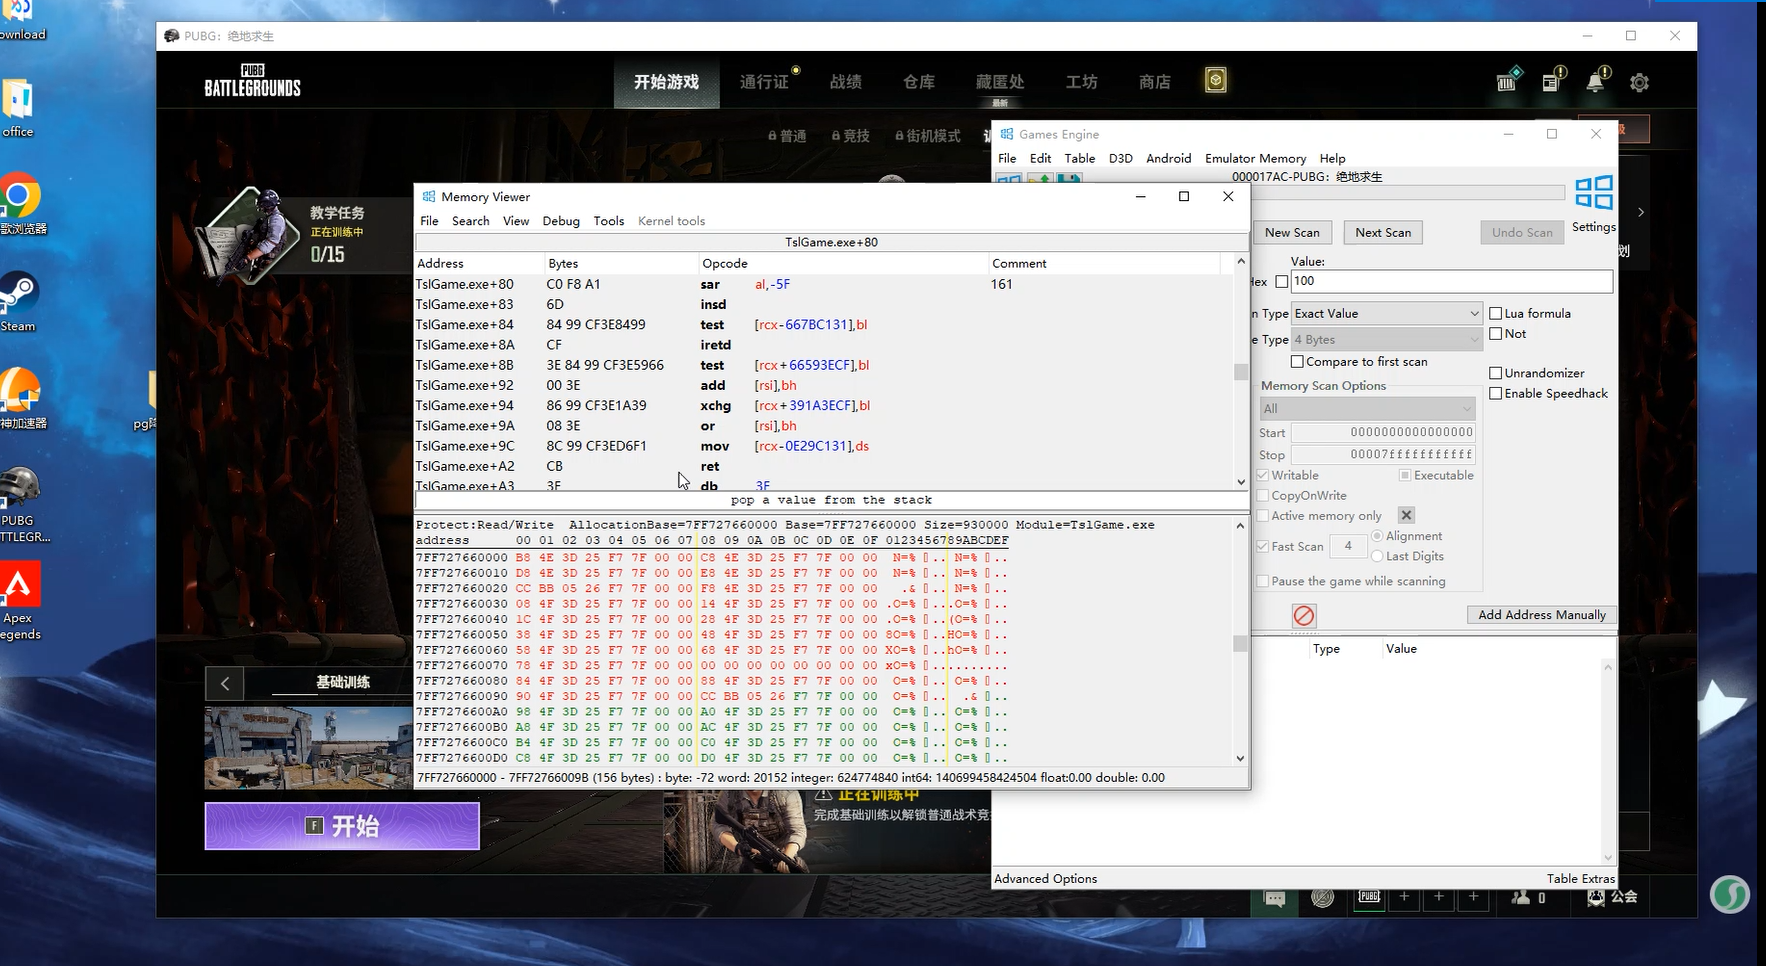Image resolution: width=1766 pixels, height=966 pixels.
Task: Toggle the Lua formula checkbox
Action: (x=1496, y=314)
